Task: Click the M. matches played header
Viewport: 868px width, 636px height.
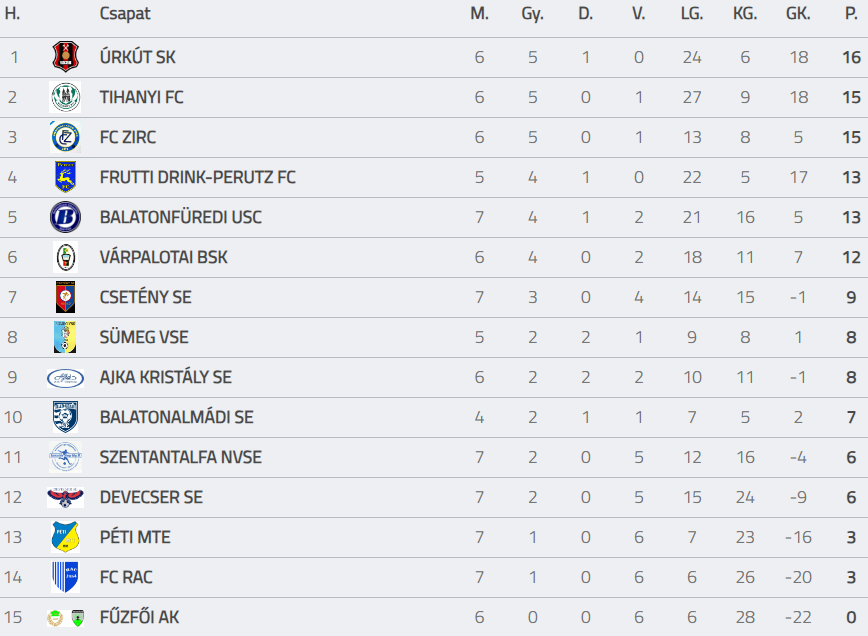Action: (x=479, y=14)
